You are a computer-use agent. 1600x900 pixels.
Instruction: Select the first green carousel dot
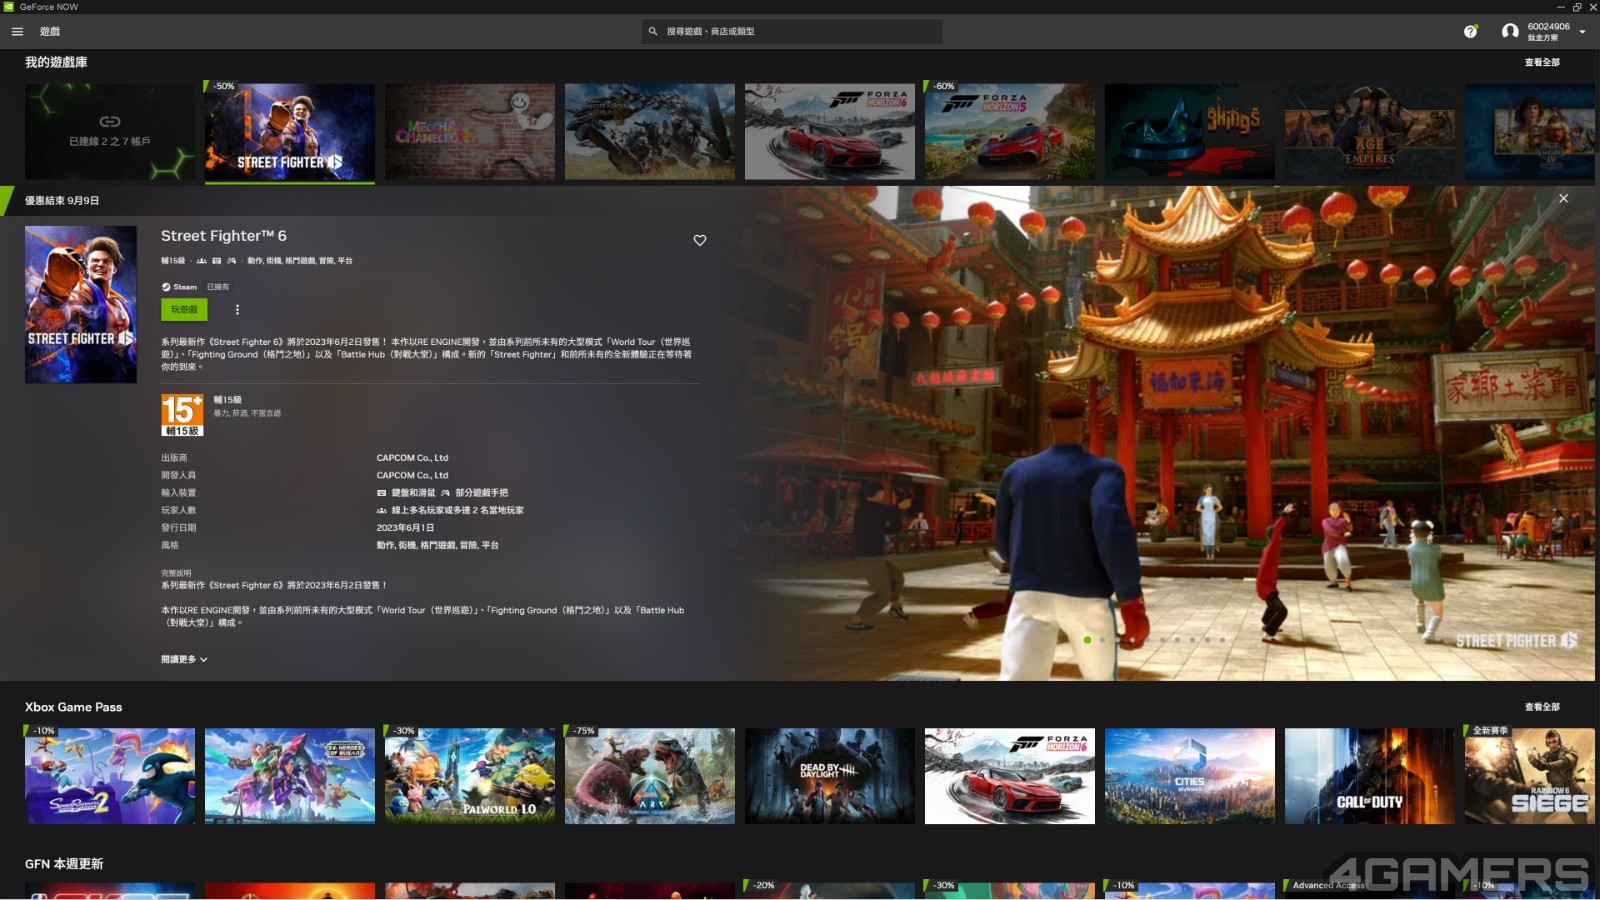[x=1087, y=640]
